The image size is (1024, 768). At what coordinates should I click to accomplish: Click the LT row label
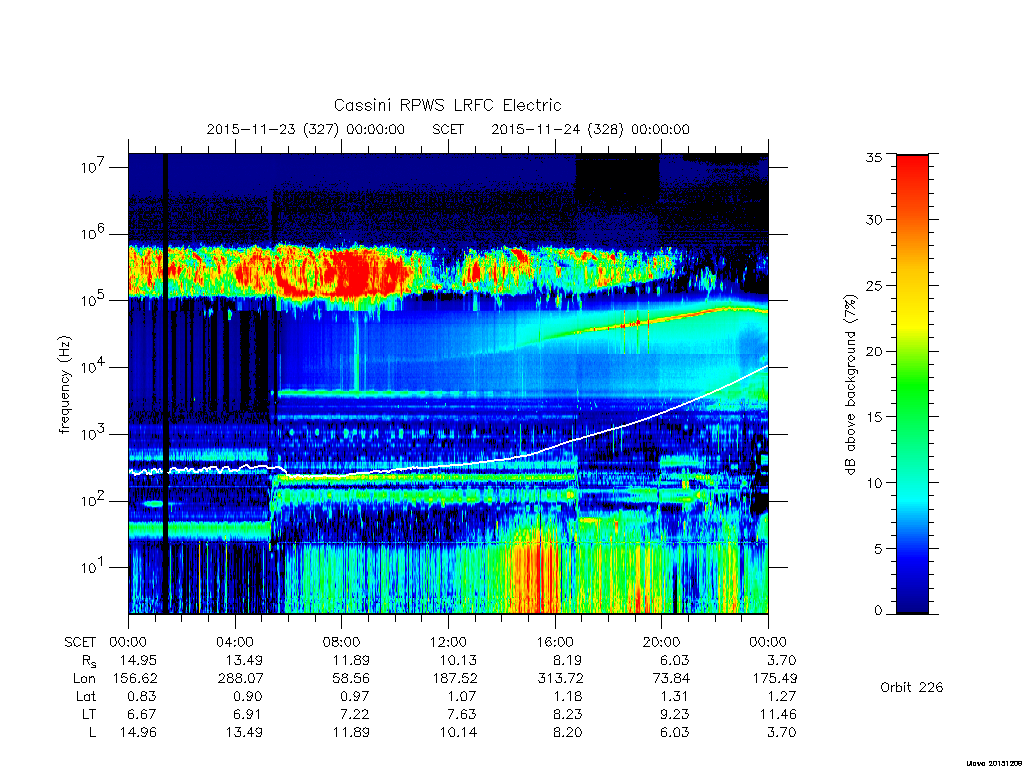89,714
